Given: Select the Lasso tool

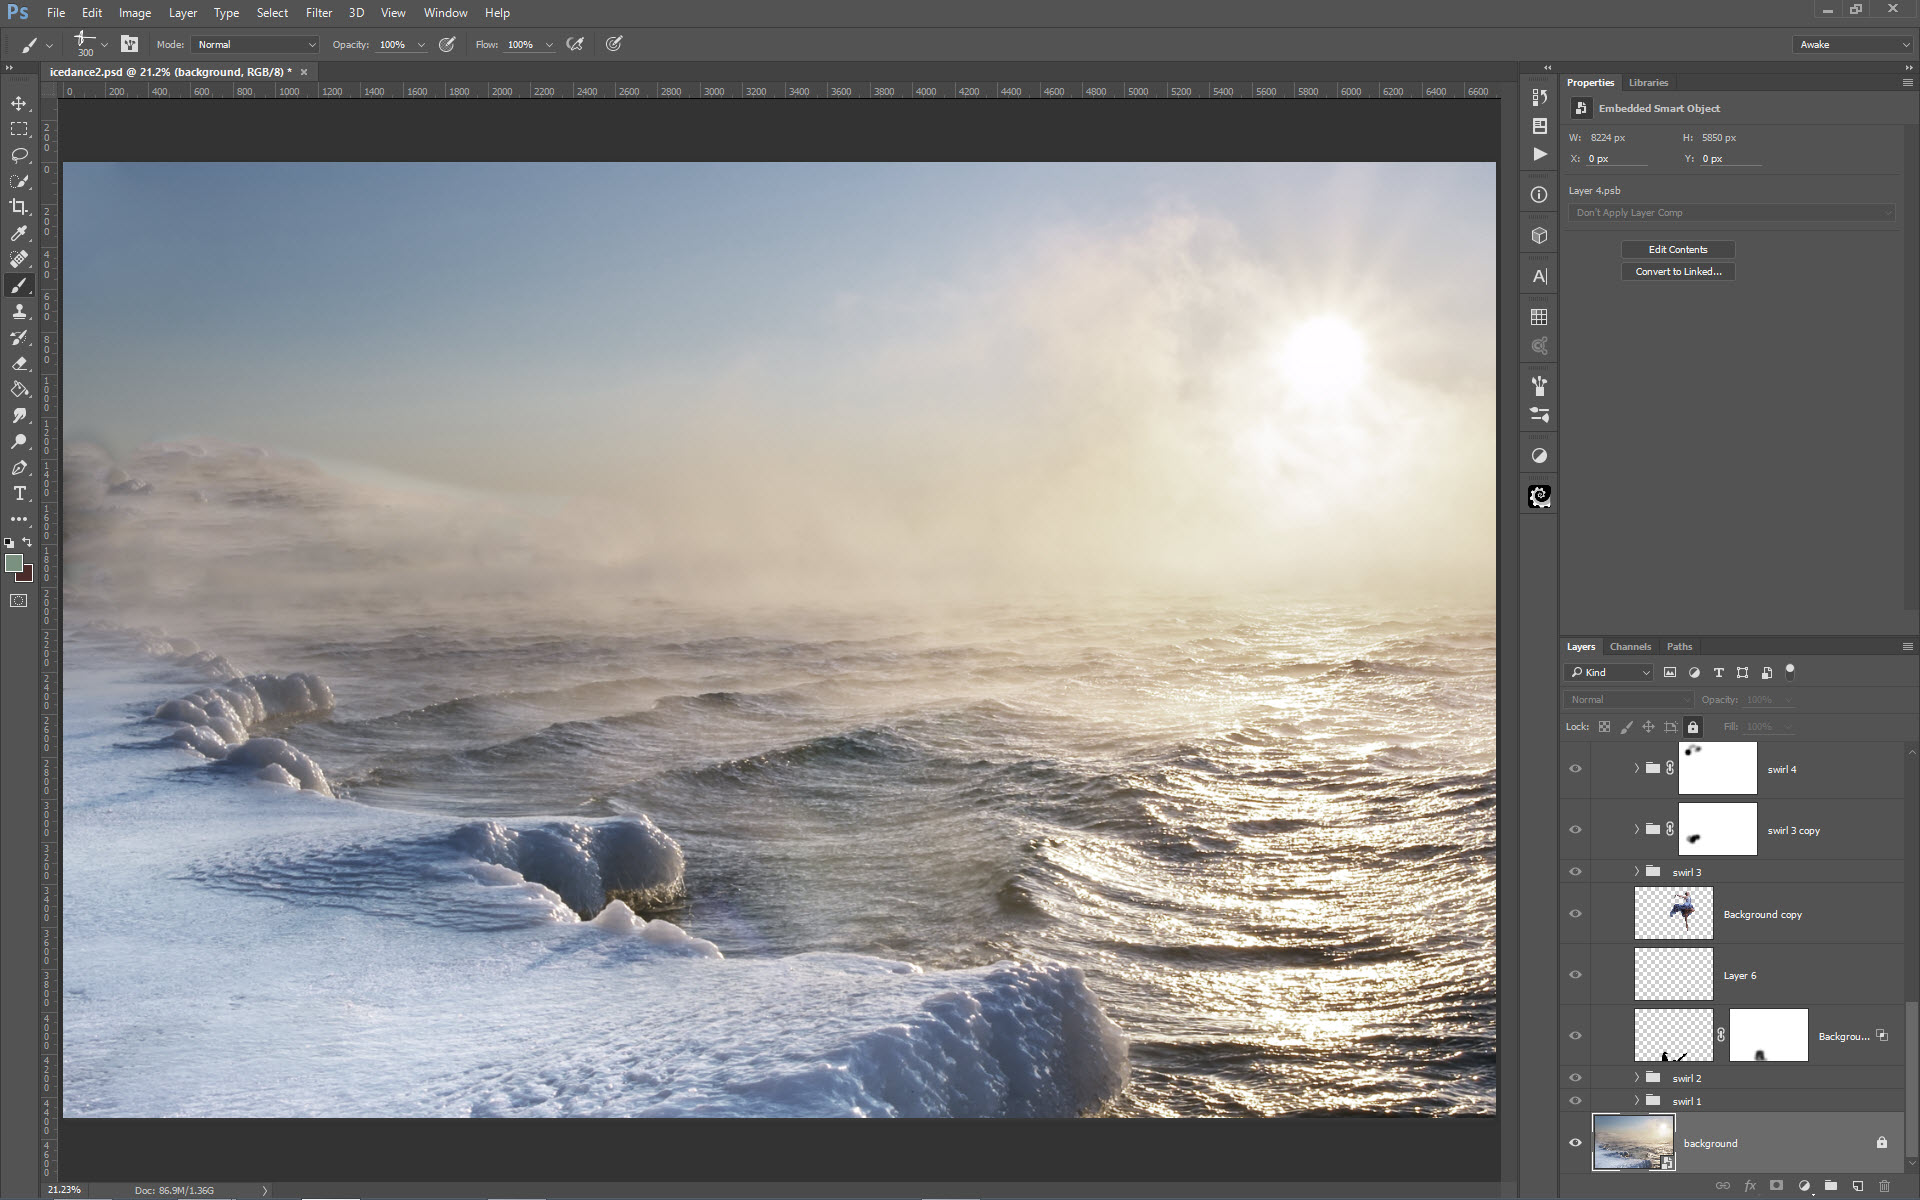Looking at the screenshot, I should click(x=19, y=155).
